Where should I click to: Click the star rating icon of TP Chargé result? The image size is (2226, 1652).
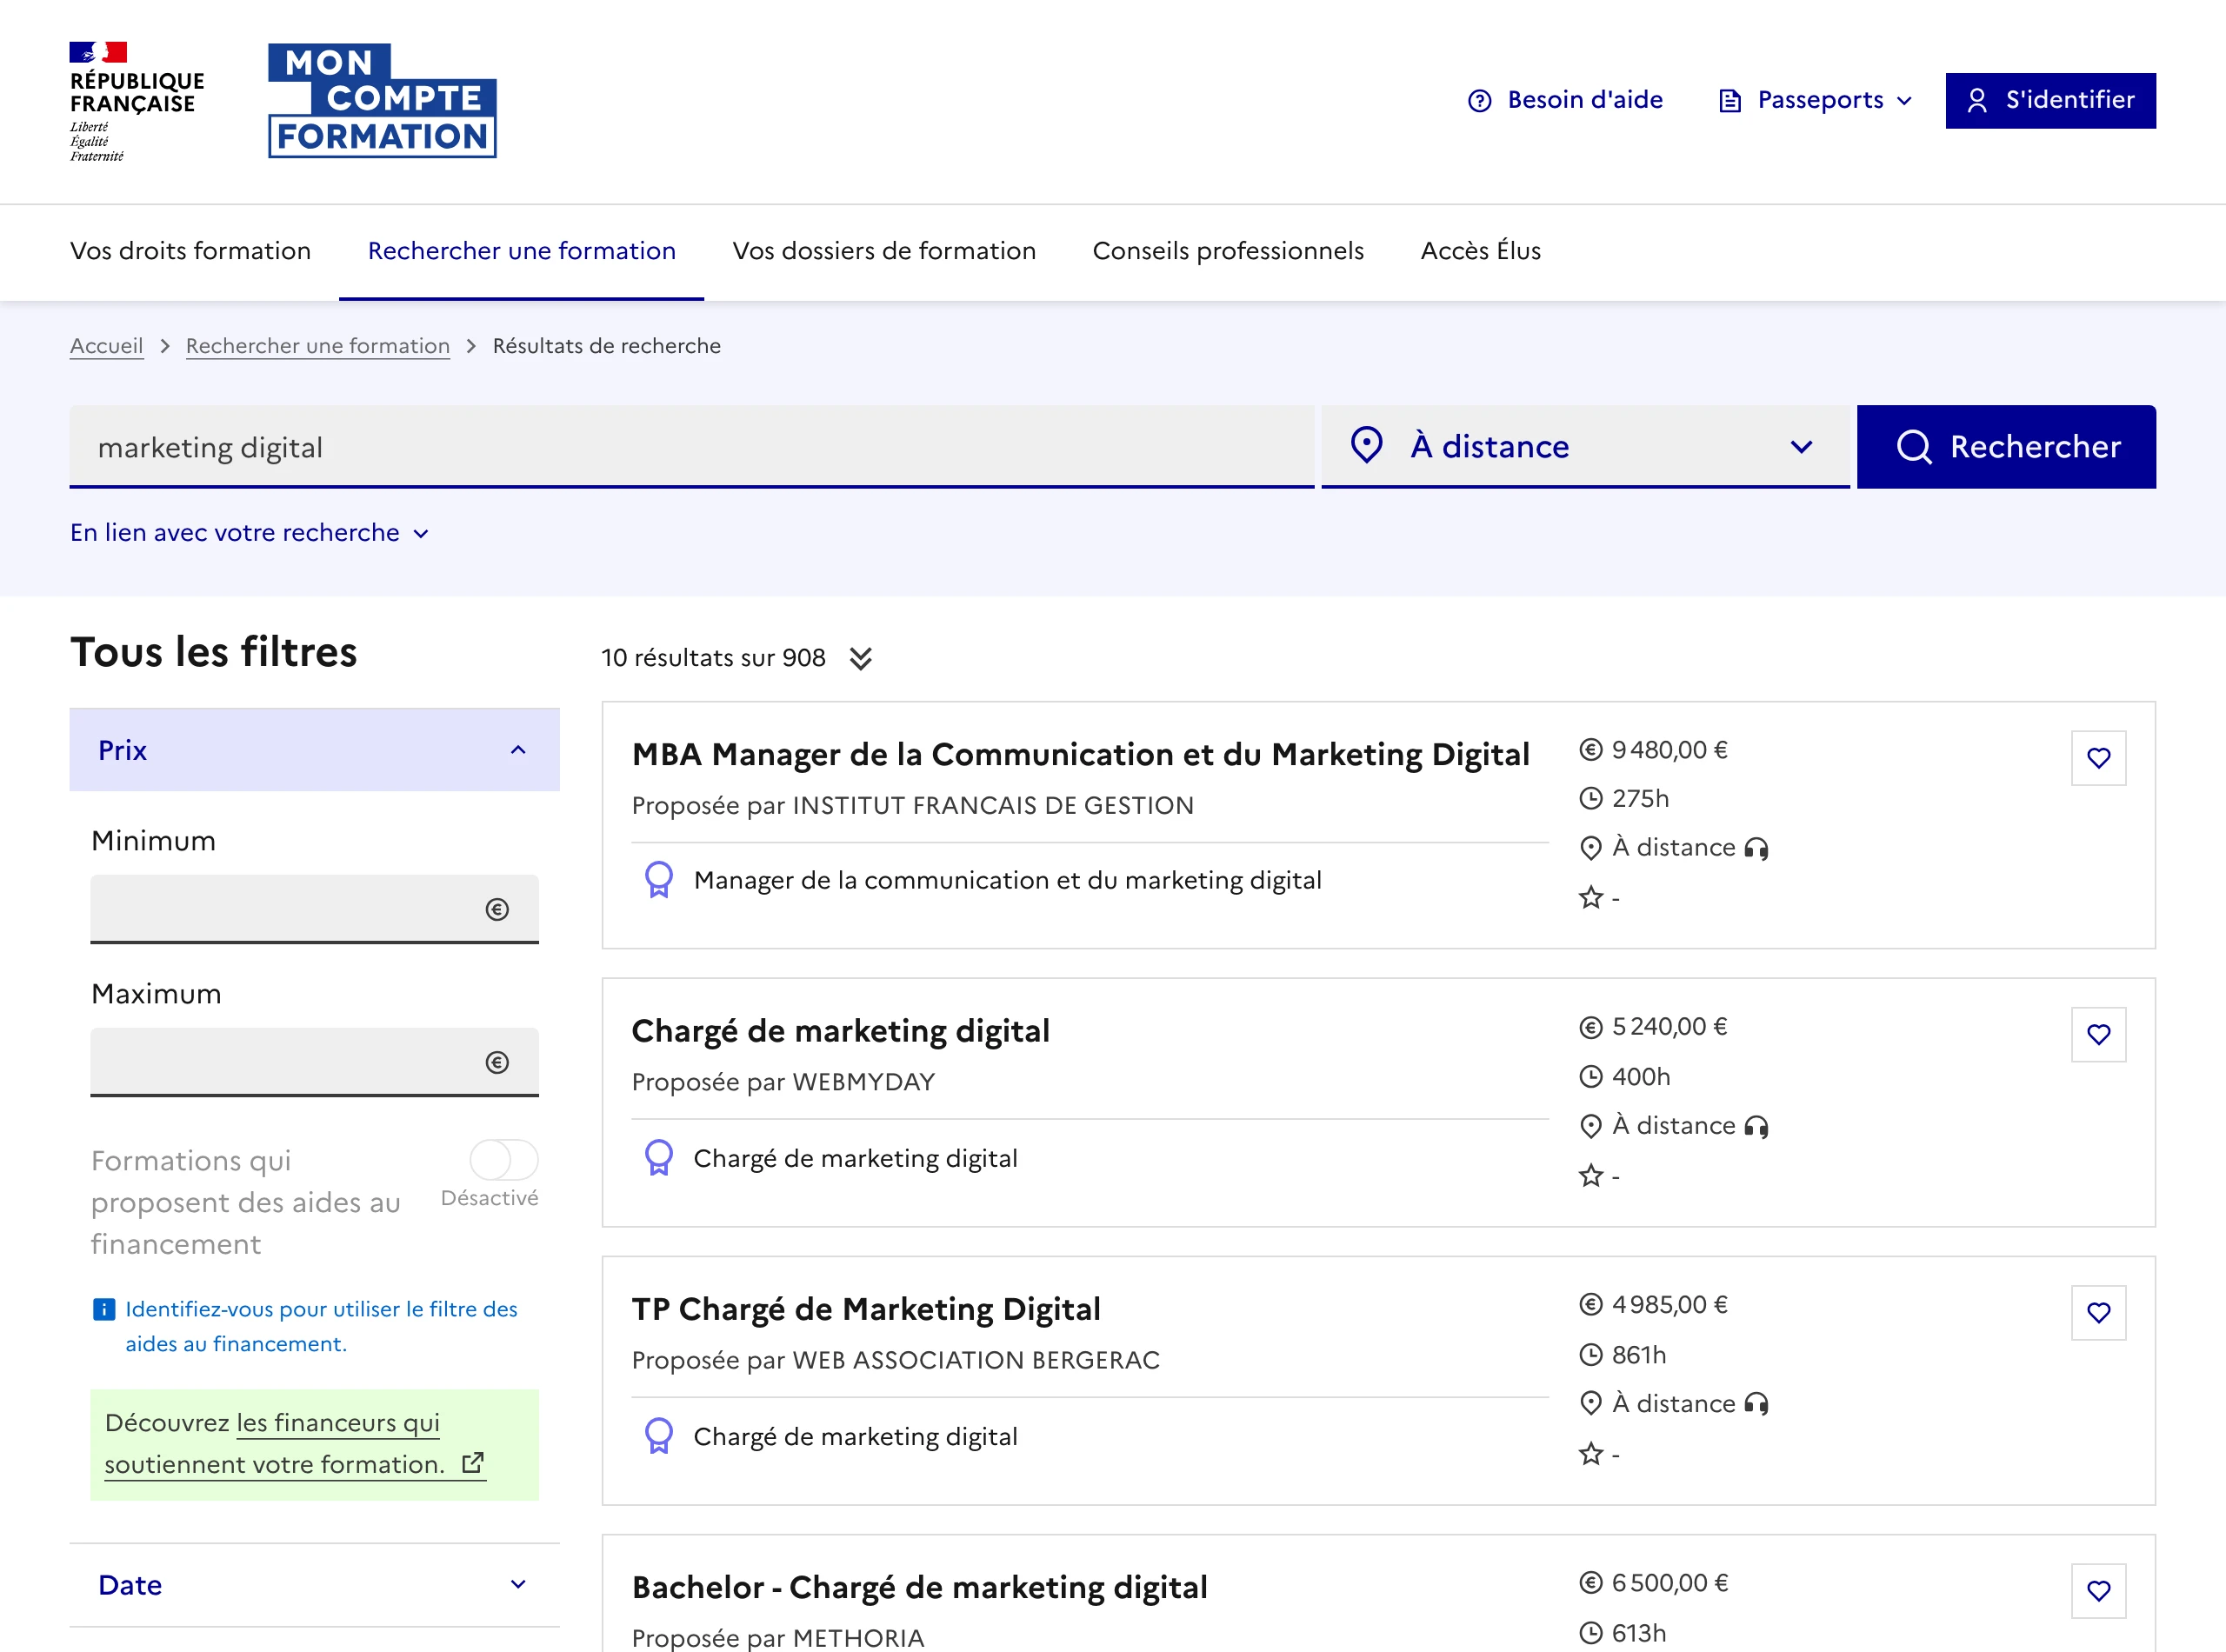point(1591,1453)
